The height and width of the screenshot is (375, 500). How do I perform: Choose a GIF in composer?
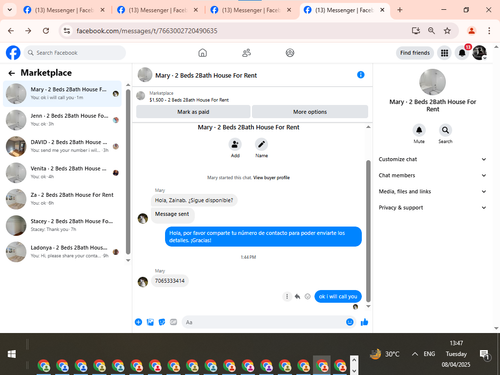pos(173,322)
